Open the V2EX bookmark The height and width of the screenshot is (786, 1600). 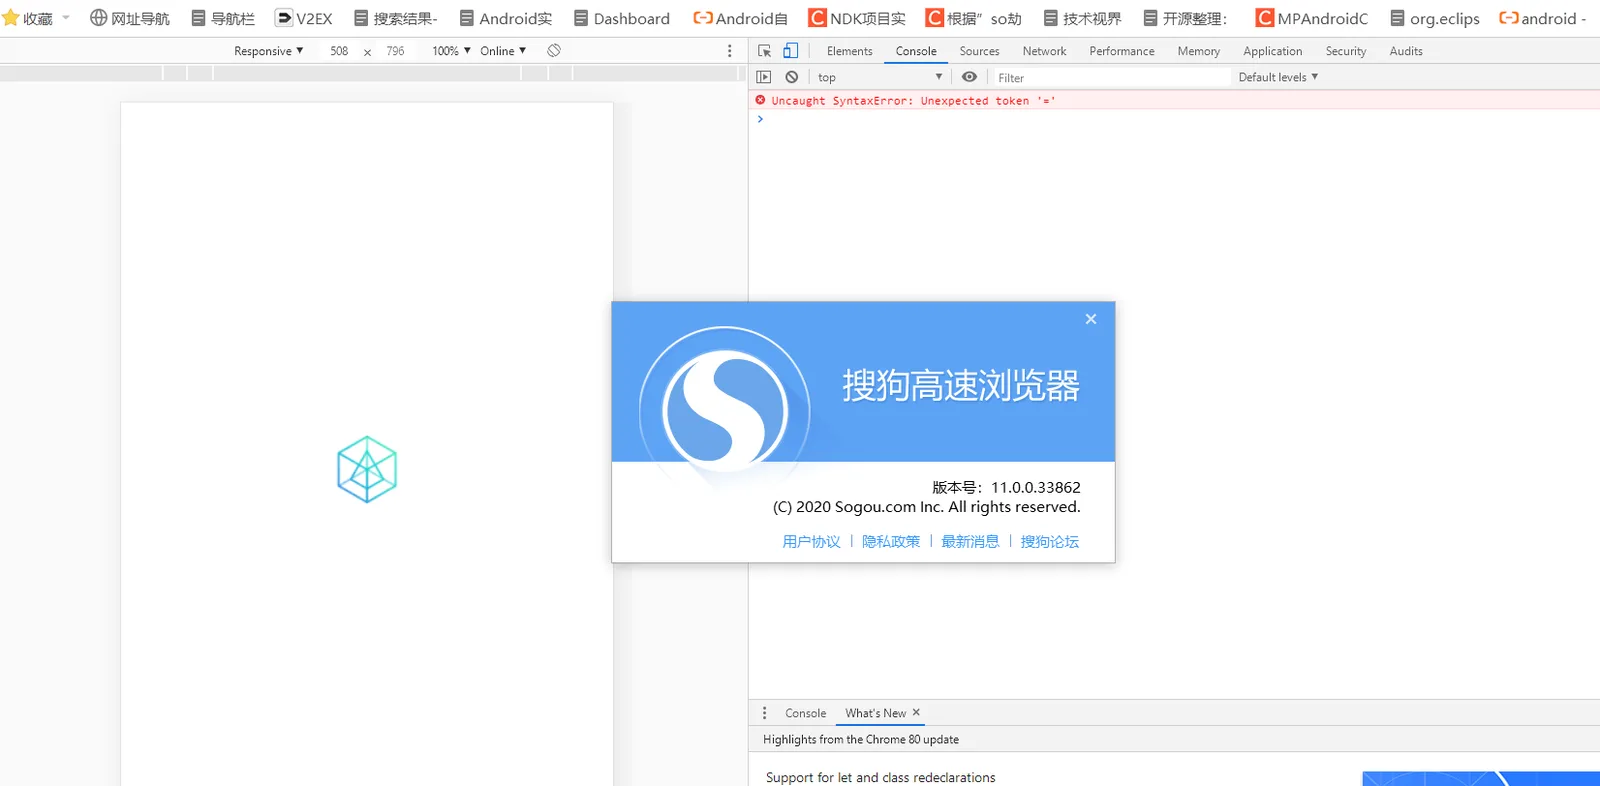tap(304, 18)
